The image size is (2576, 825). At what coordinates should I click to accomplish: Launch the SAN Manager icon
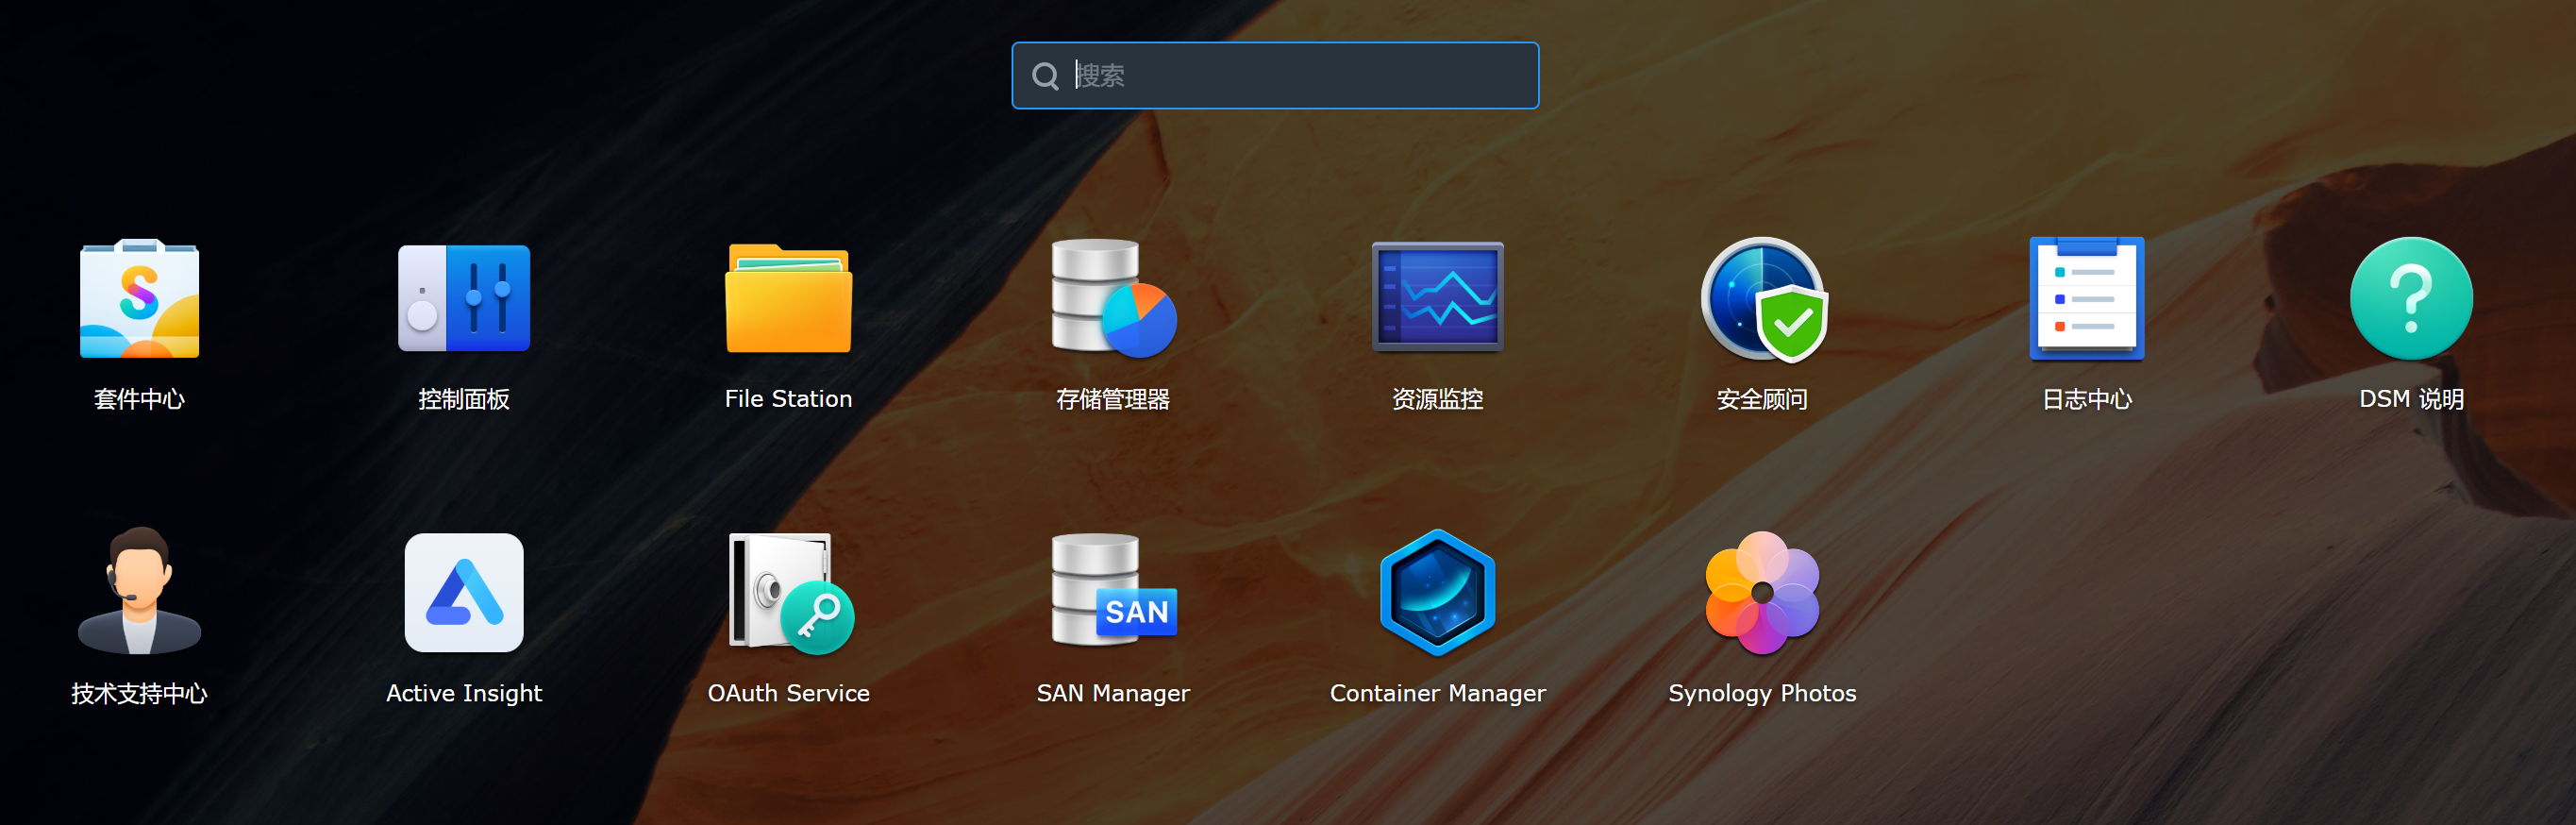point(1112,592)
